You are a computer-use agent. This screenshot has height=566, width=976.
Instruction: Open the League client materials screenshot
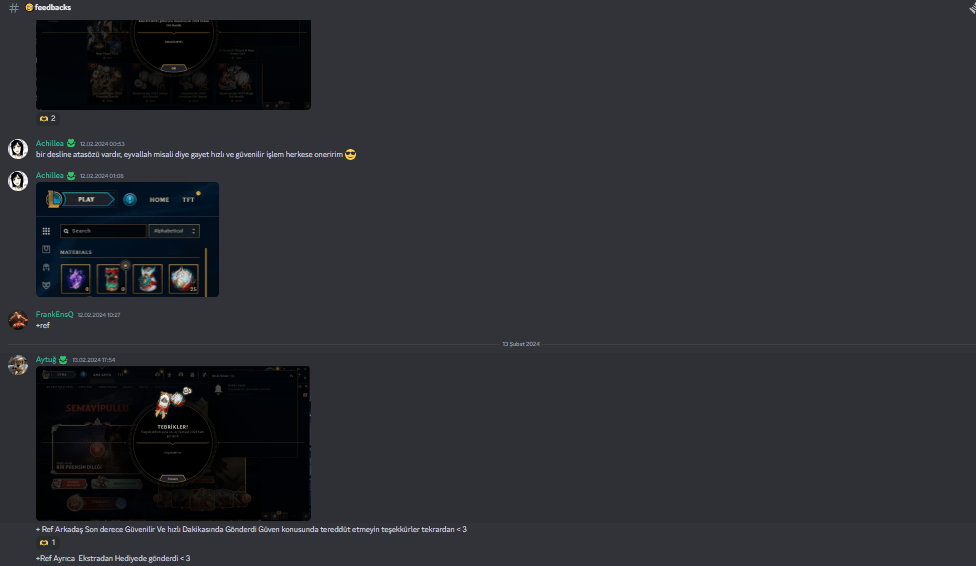pyautogui.click(x=127, y=239)
